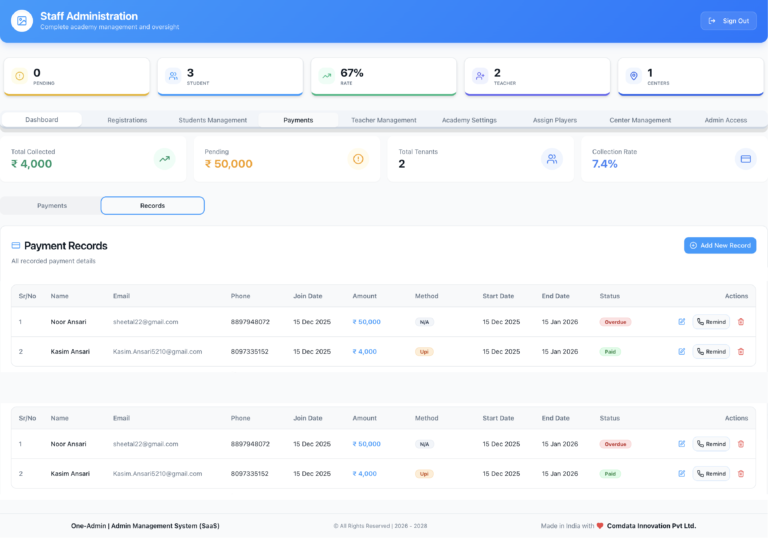Viewport: 768px width, 538px height.
Task: Click the card icon beside Collection Rate
Action: click(x=745, y=158)
